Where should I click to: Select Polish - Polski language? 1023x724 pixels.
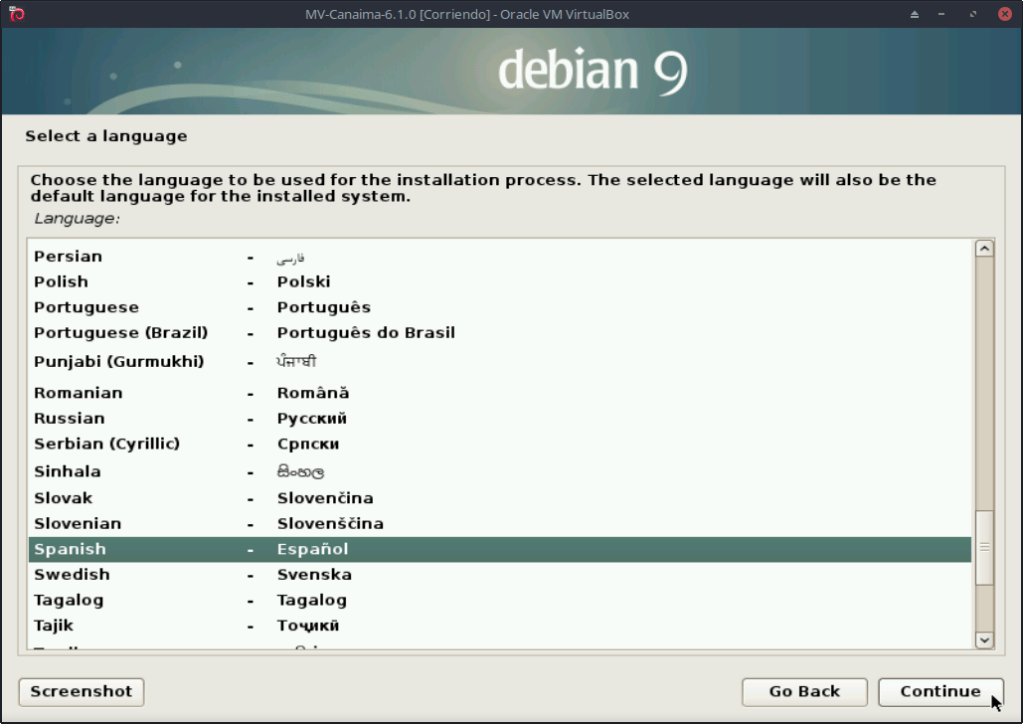[61, 282]
